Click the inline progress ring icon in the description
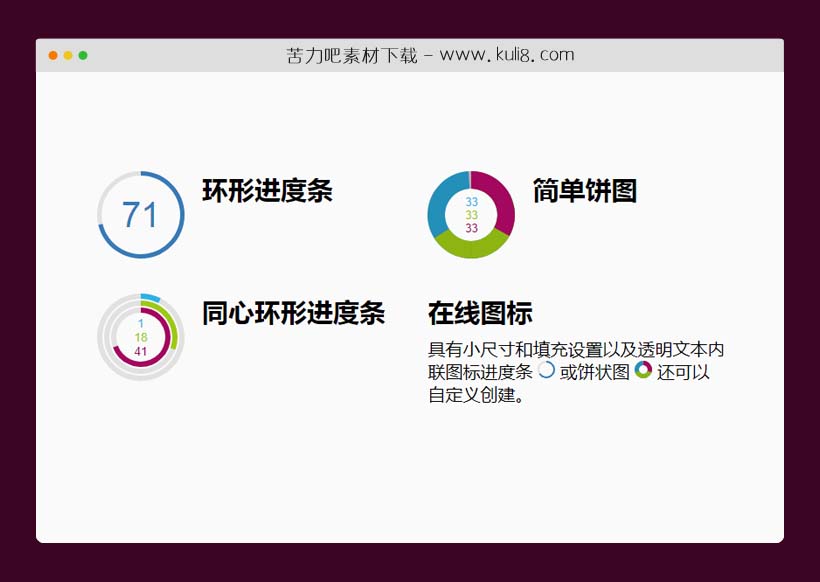Screen dimensions: 820x582 coord(547,372)
